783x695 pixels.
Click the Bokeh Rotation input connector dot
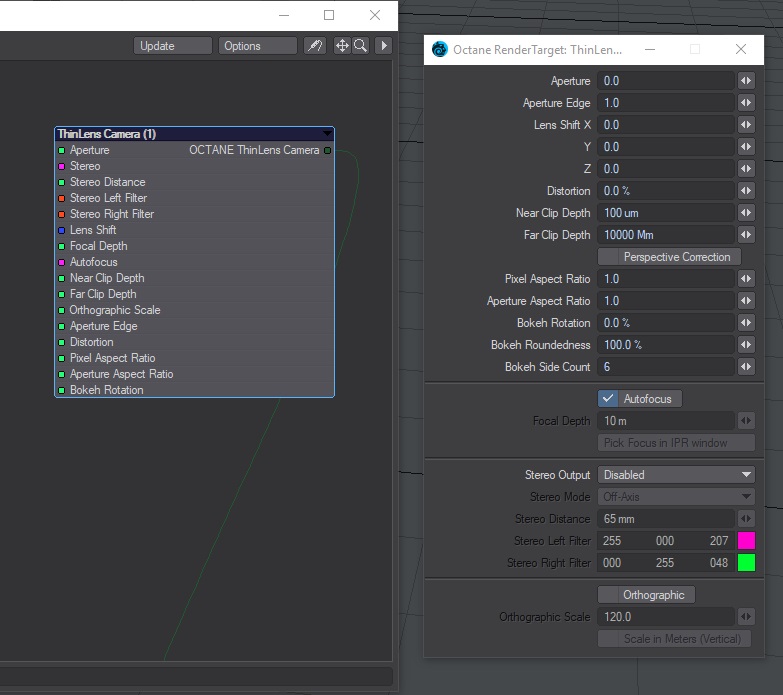pyautogui.click(x=61, y=390)
